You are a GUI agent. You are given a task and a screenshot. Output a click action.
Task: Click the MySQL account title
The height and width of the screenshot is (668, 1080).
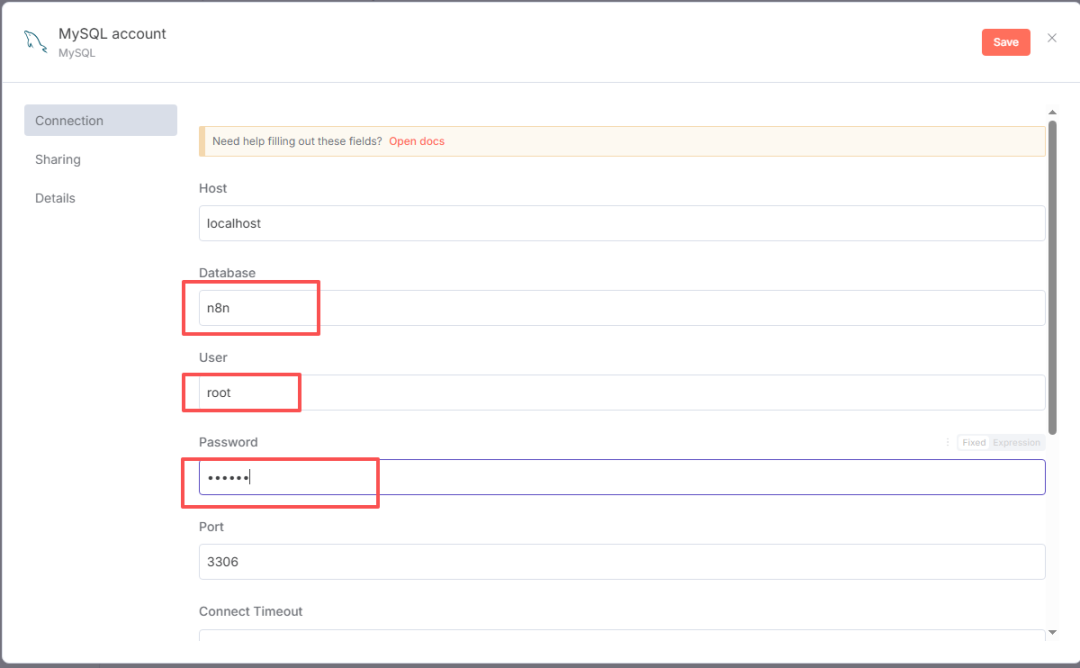coord(112,34)
